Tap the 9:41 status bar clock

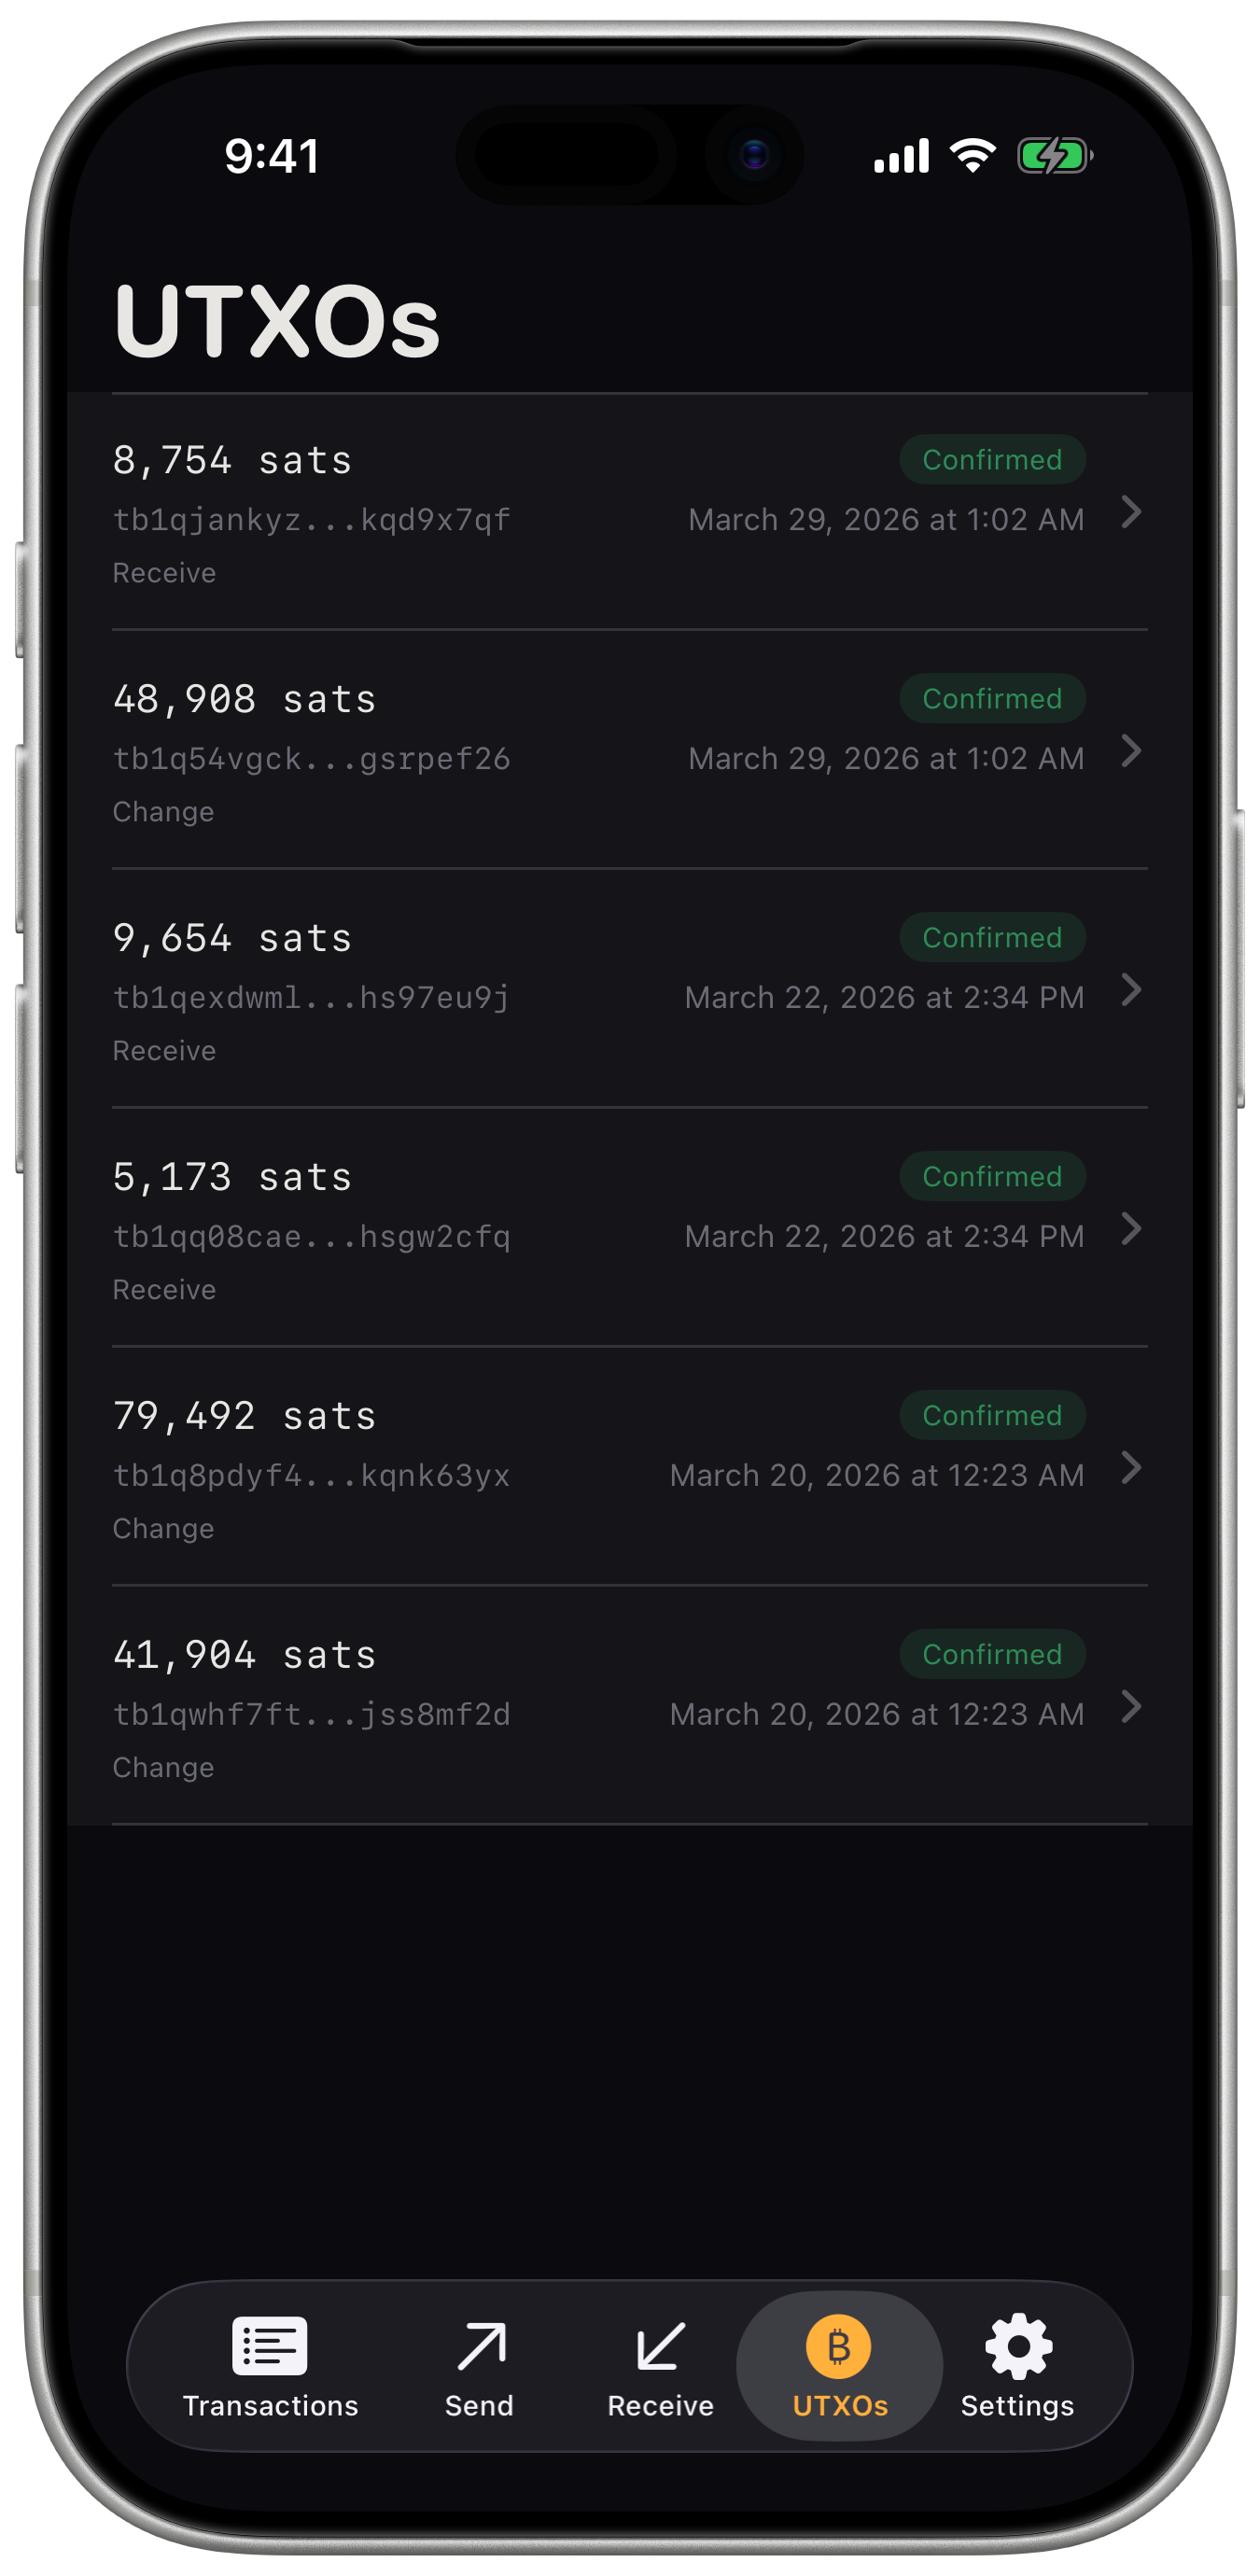point(272,156)
